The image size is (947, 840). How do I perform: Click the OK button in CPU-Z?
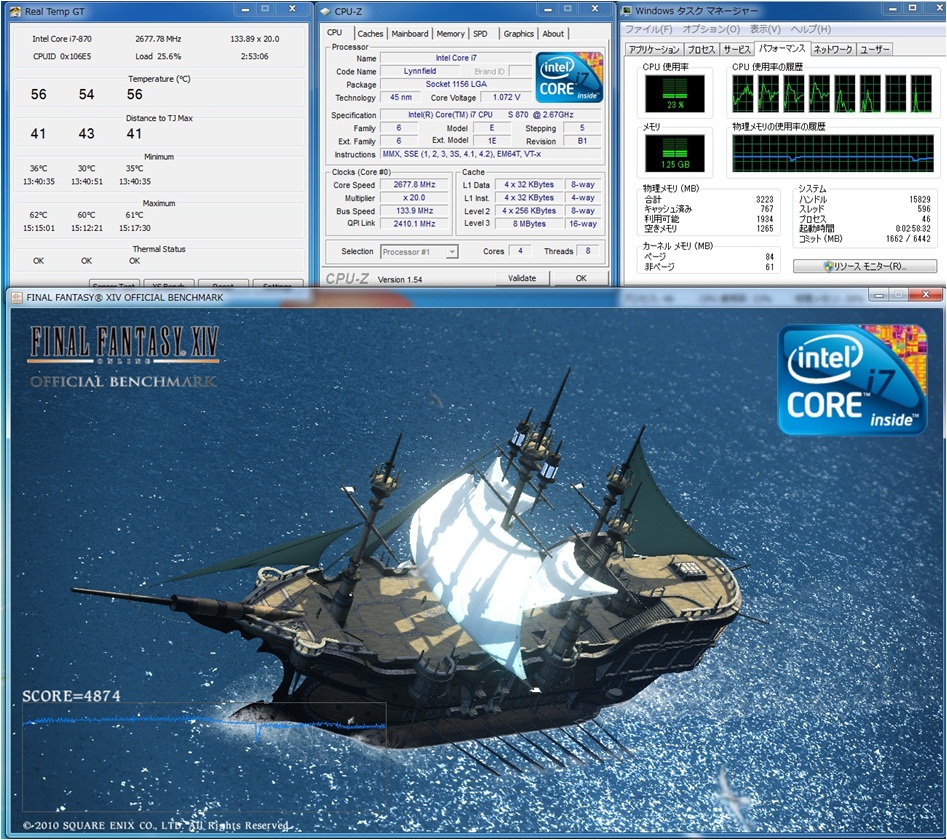[x=581, y=278]
